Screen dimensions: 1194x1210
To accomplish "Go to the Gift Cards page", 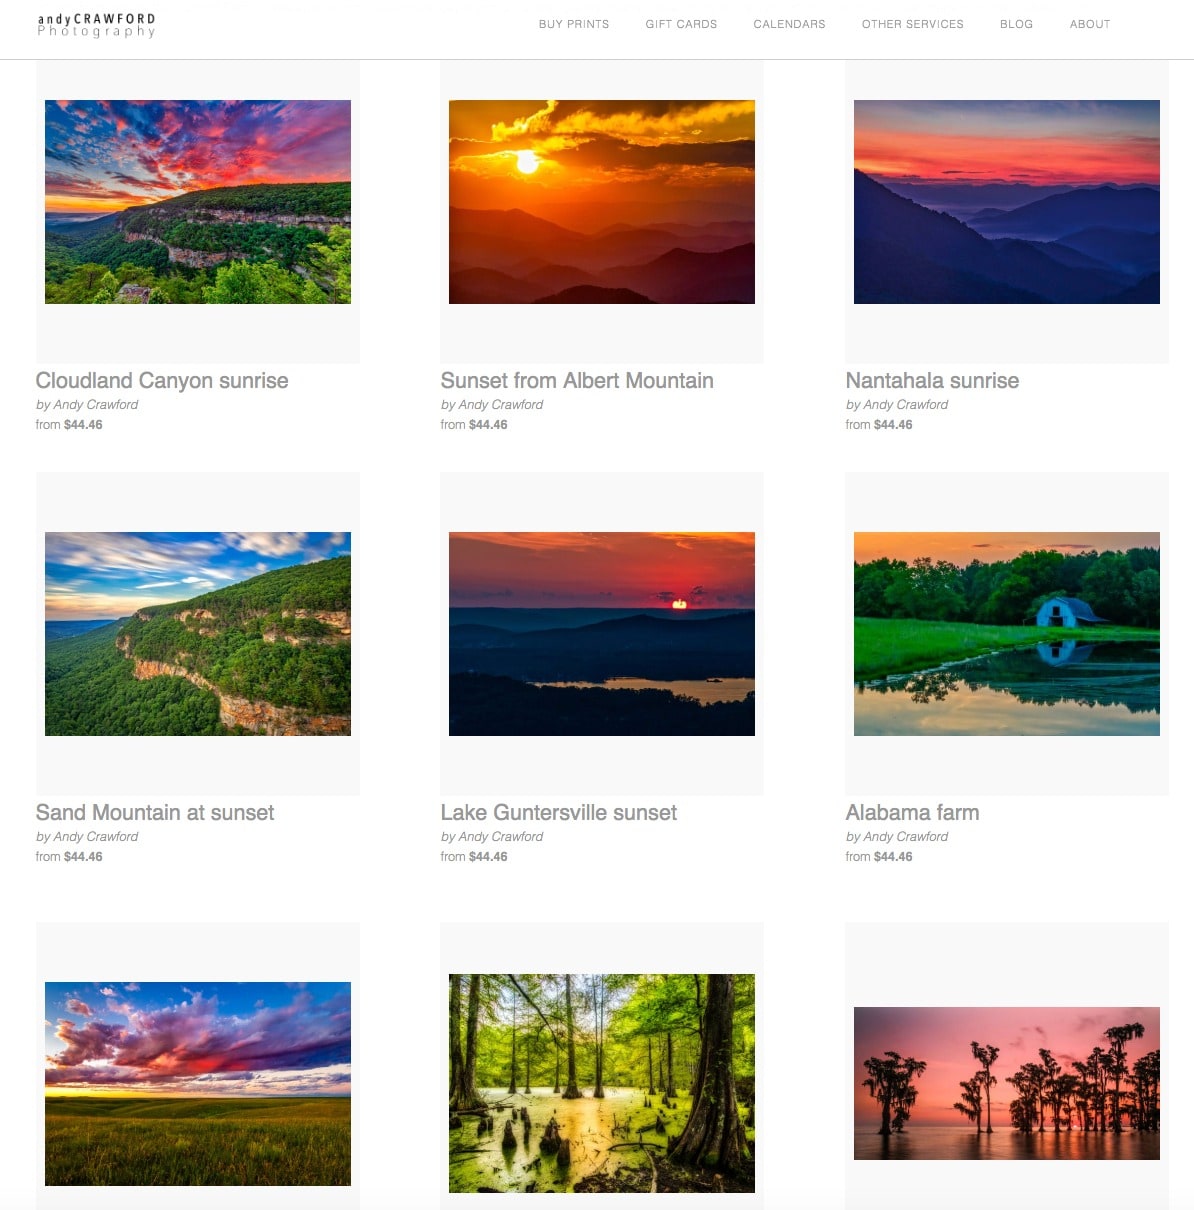I will pyautogui.click(x=681, y=24).
